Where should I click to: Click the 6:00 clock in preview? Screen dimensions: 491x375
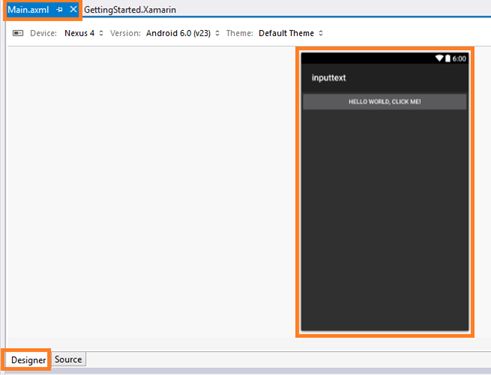pyautogui.click(x=459, y=59)
